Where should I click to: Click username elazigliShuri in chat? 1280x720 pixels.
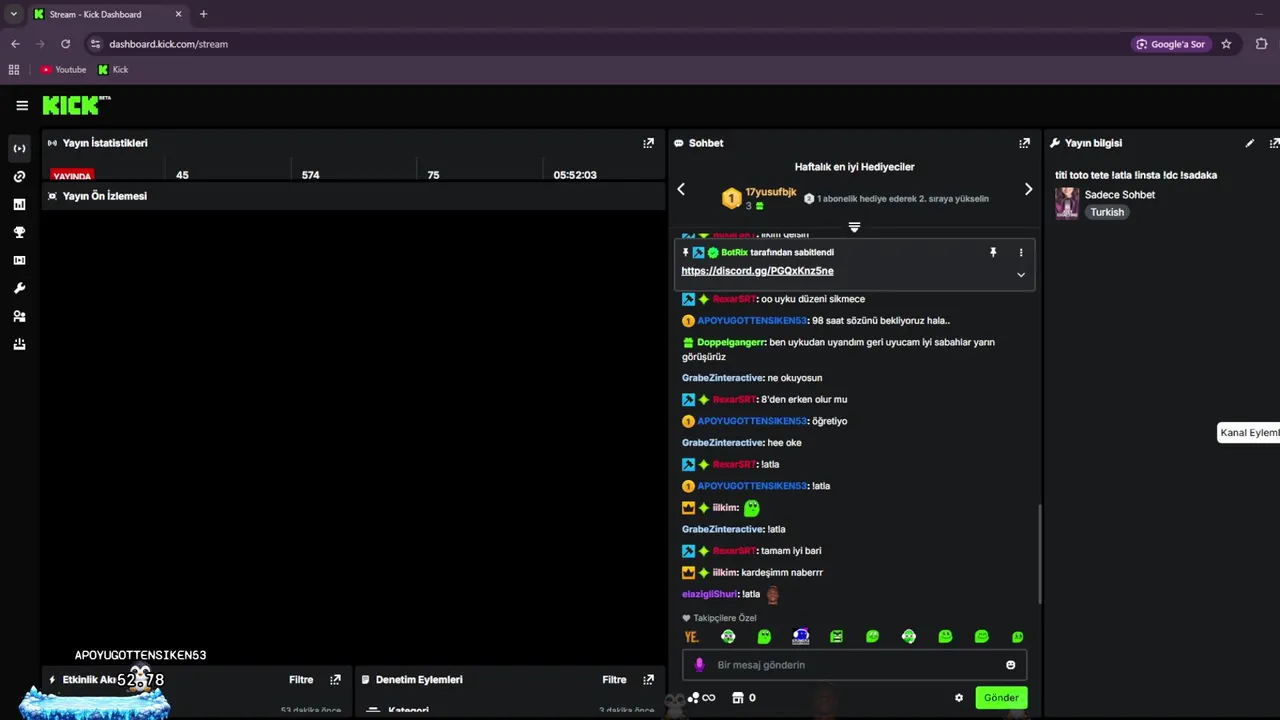click(709, 594)
